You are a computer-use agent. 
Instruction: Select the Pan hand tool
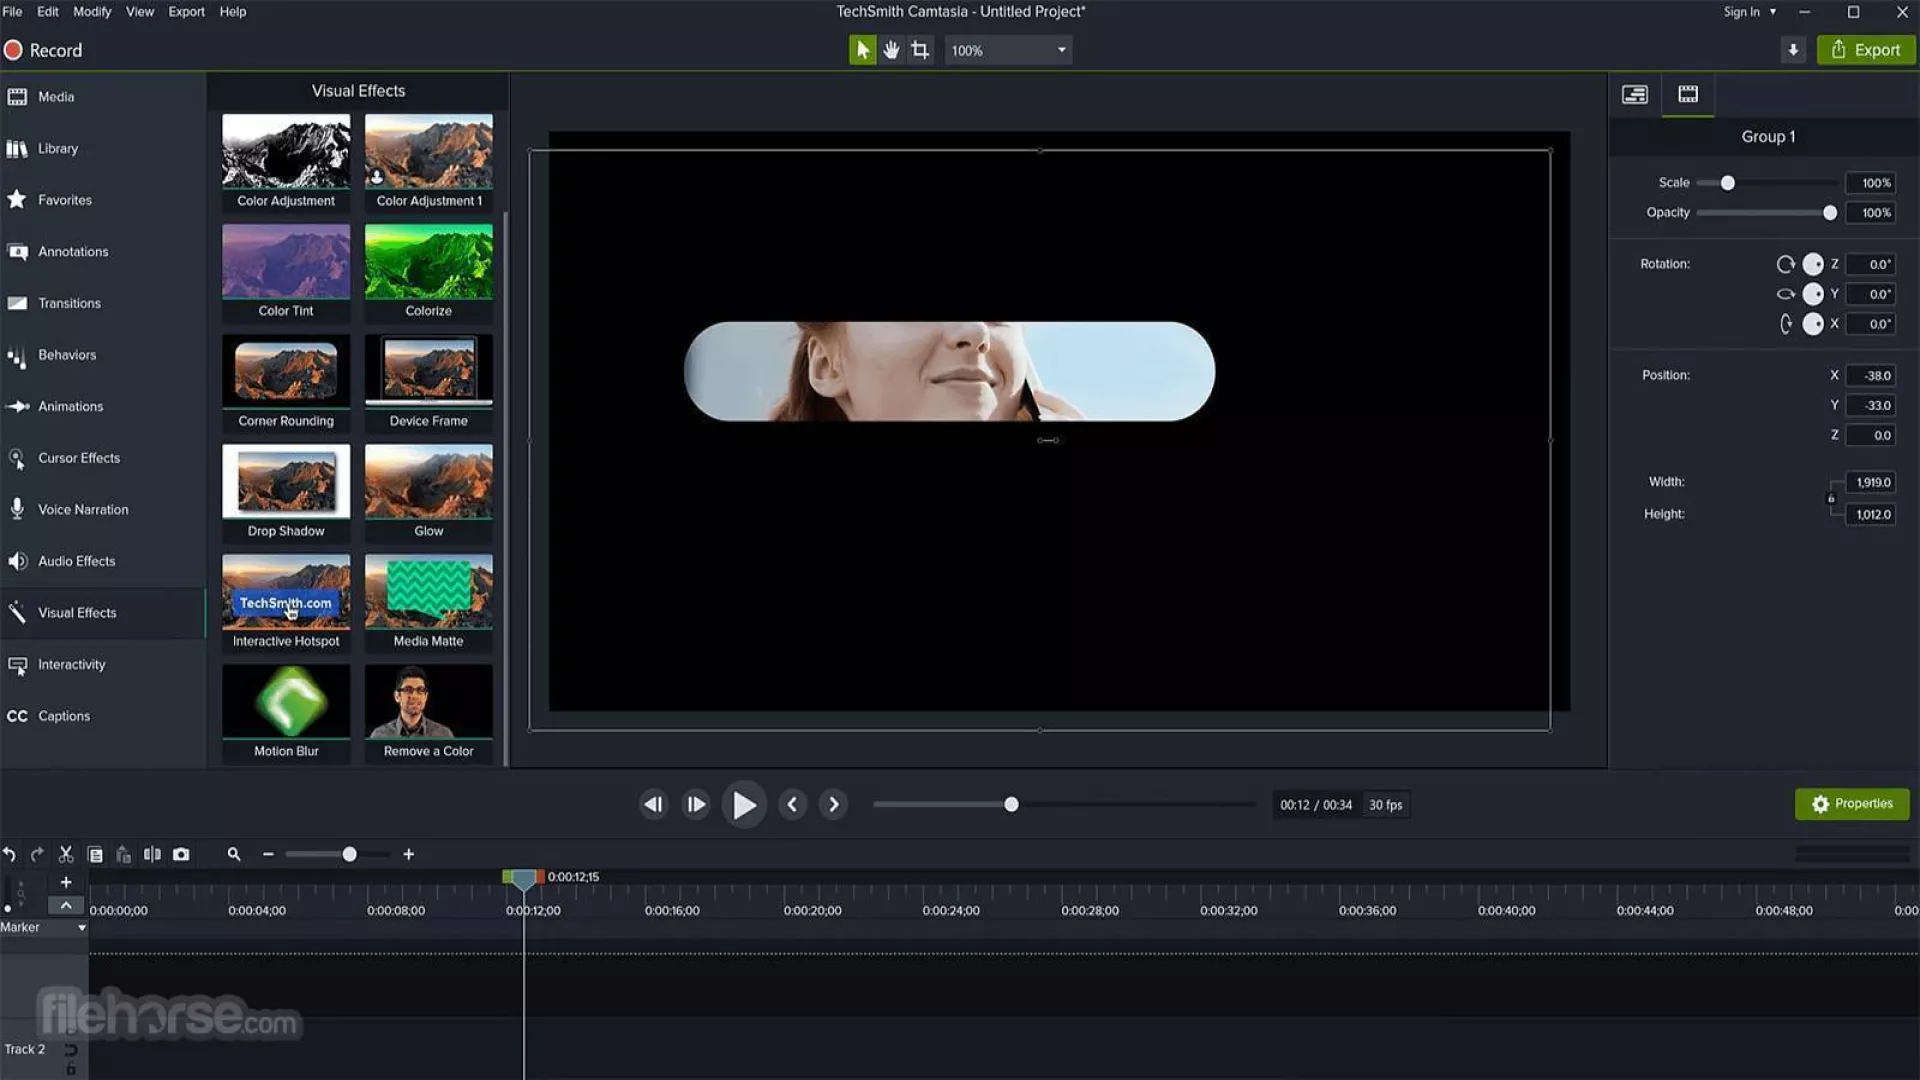pos(891,50)
